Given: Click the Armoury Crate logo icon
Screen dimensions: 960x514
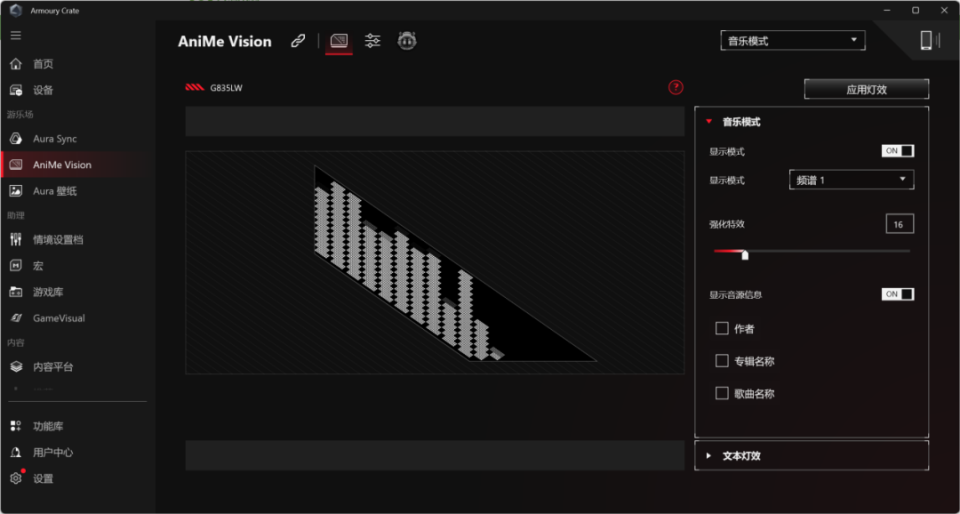Looking at the screenshot, I should click(16, 10).
